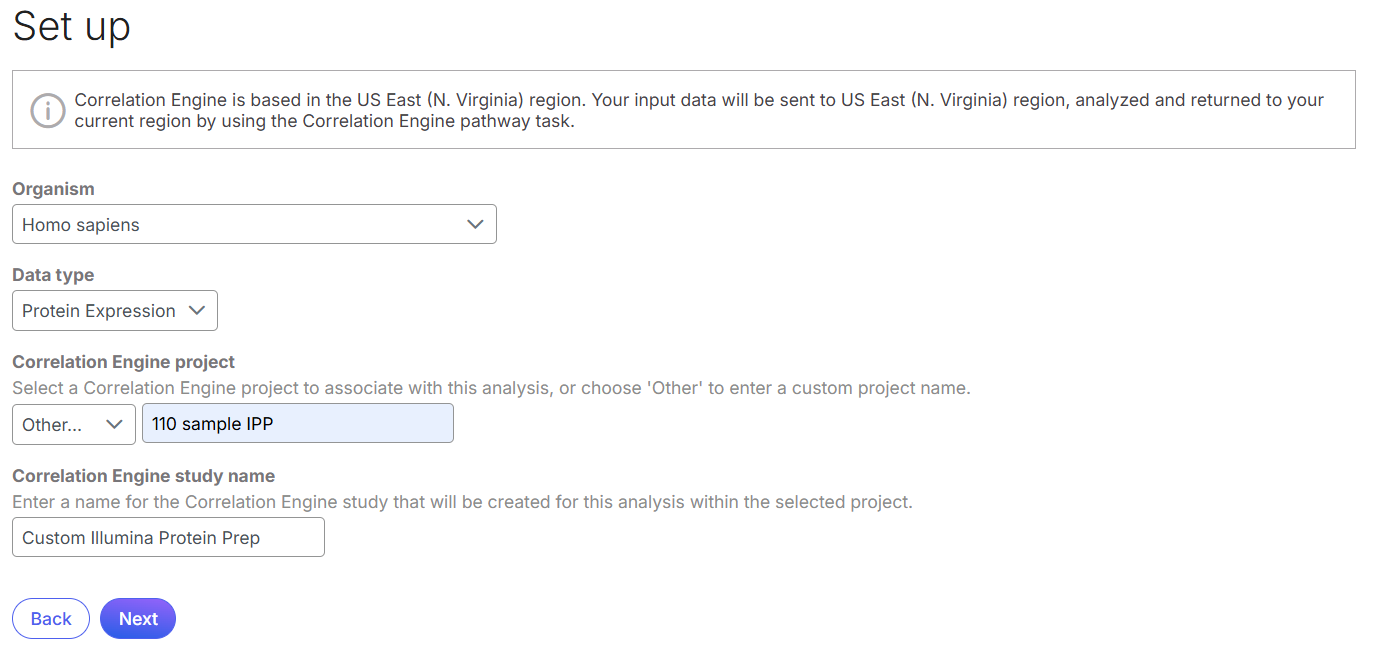Click the chevron arrow beside Protein Expression
This screenshot has width=1382, height=651.
(x=197, y=311)
